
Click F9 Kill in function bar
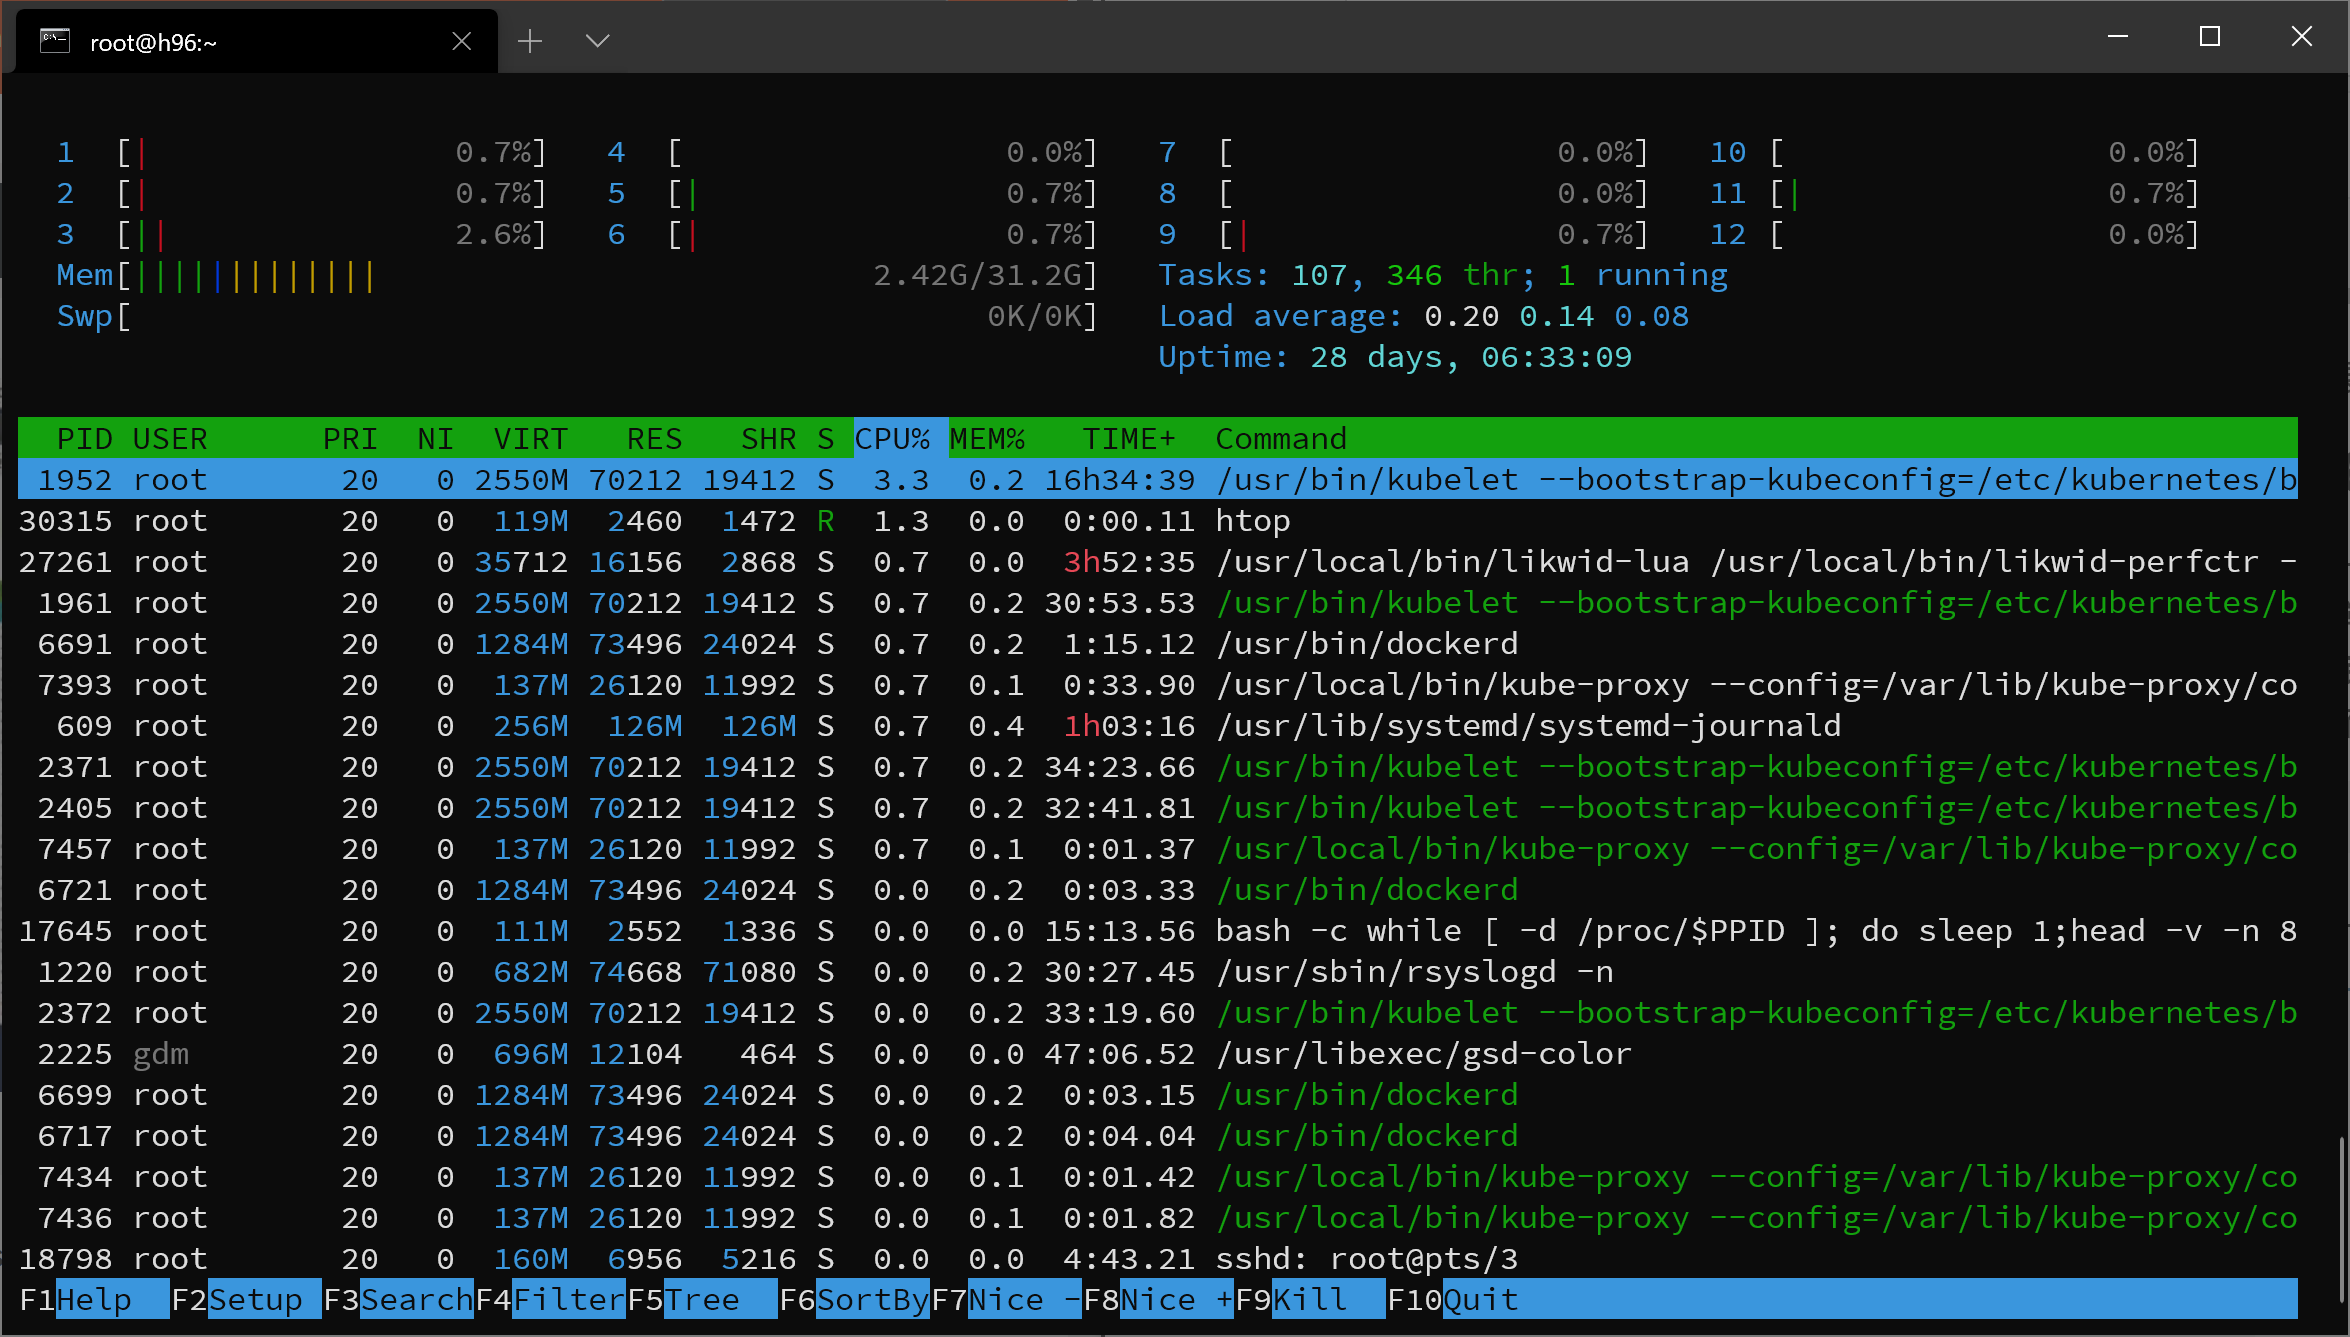[x=1310, y=1299]
